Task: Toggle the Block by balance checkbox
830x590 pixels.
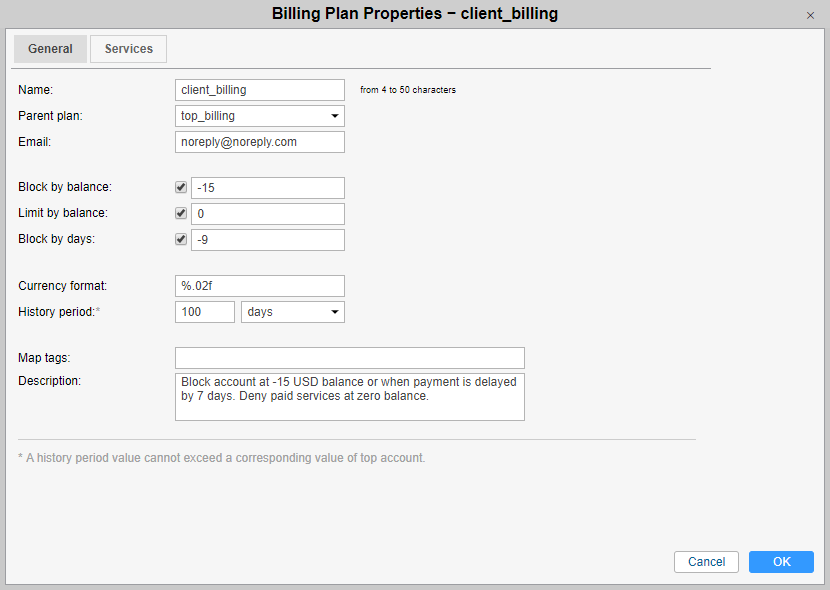Action: tap(181, 187)
